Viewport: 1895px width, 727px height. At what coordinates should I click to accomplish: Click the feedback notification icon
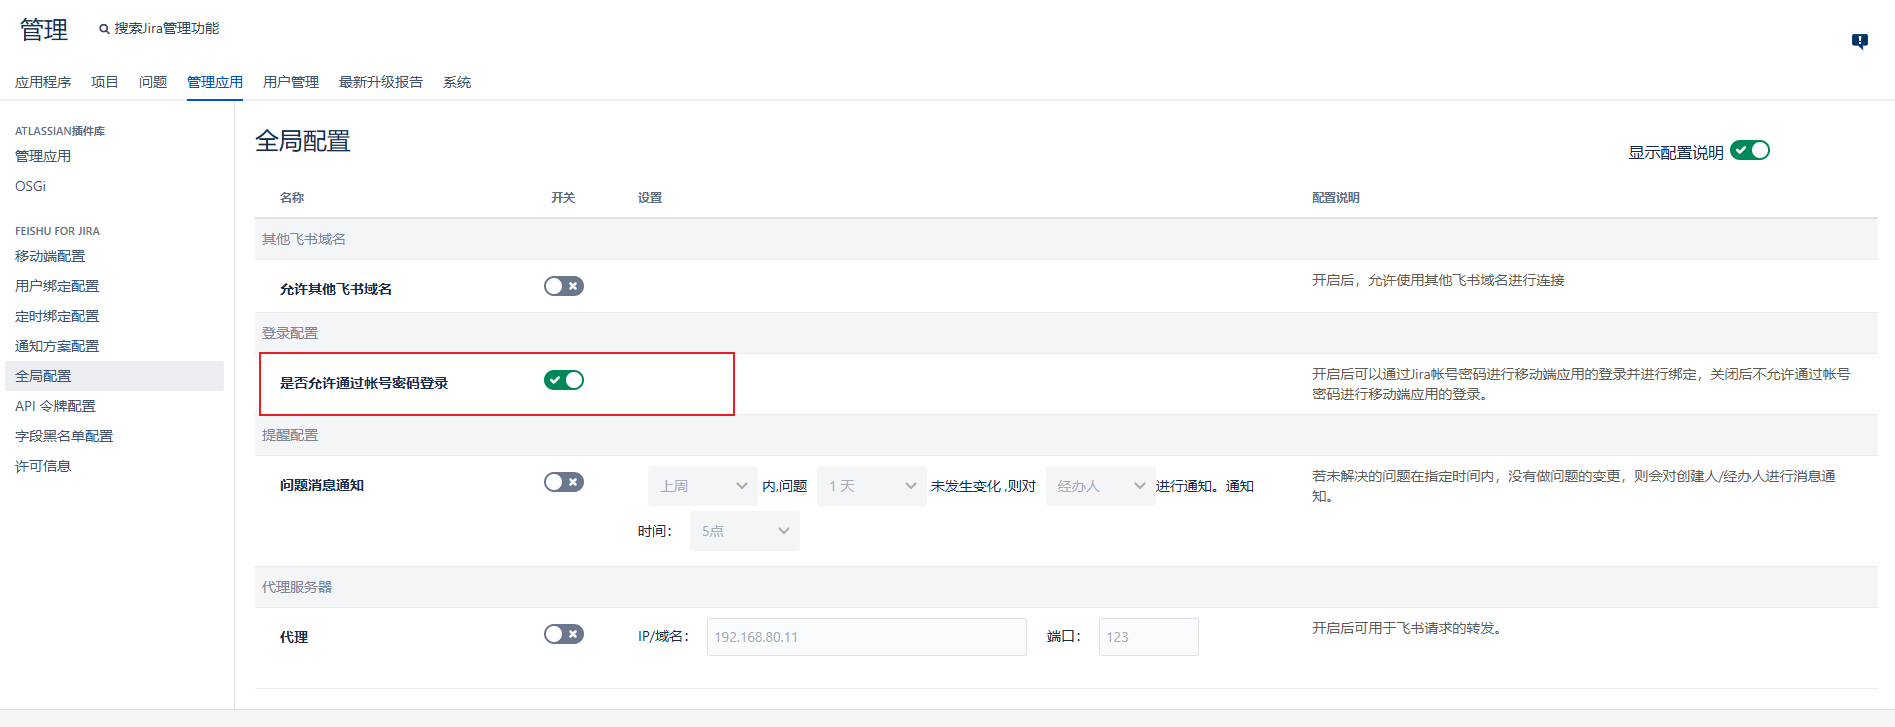click(1859, 41)
